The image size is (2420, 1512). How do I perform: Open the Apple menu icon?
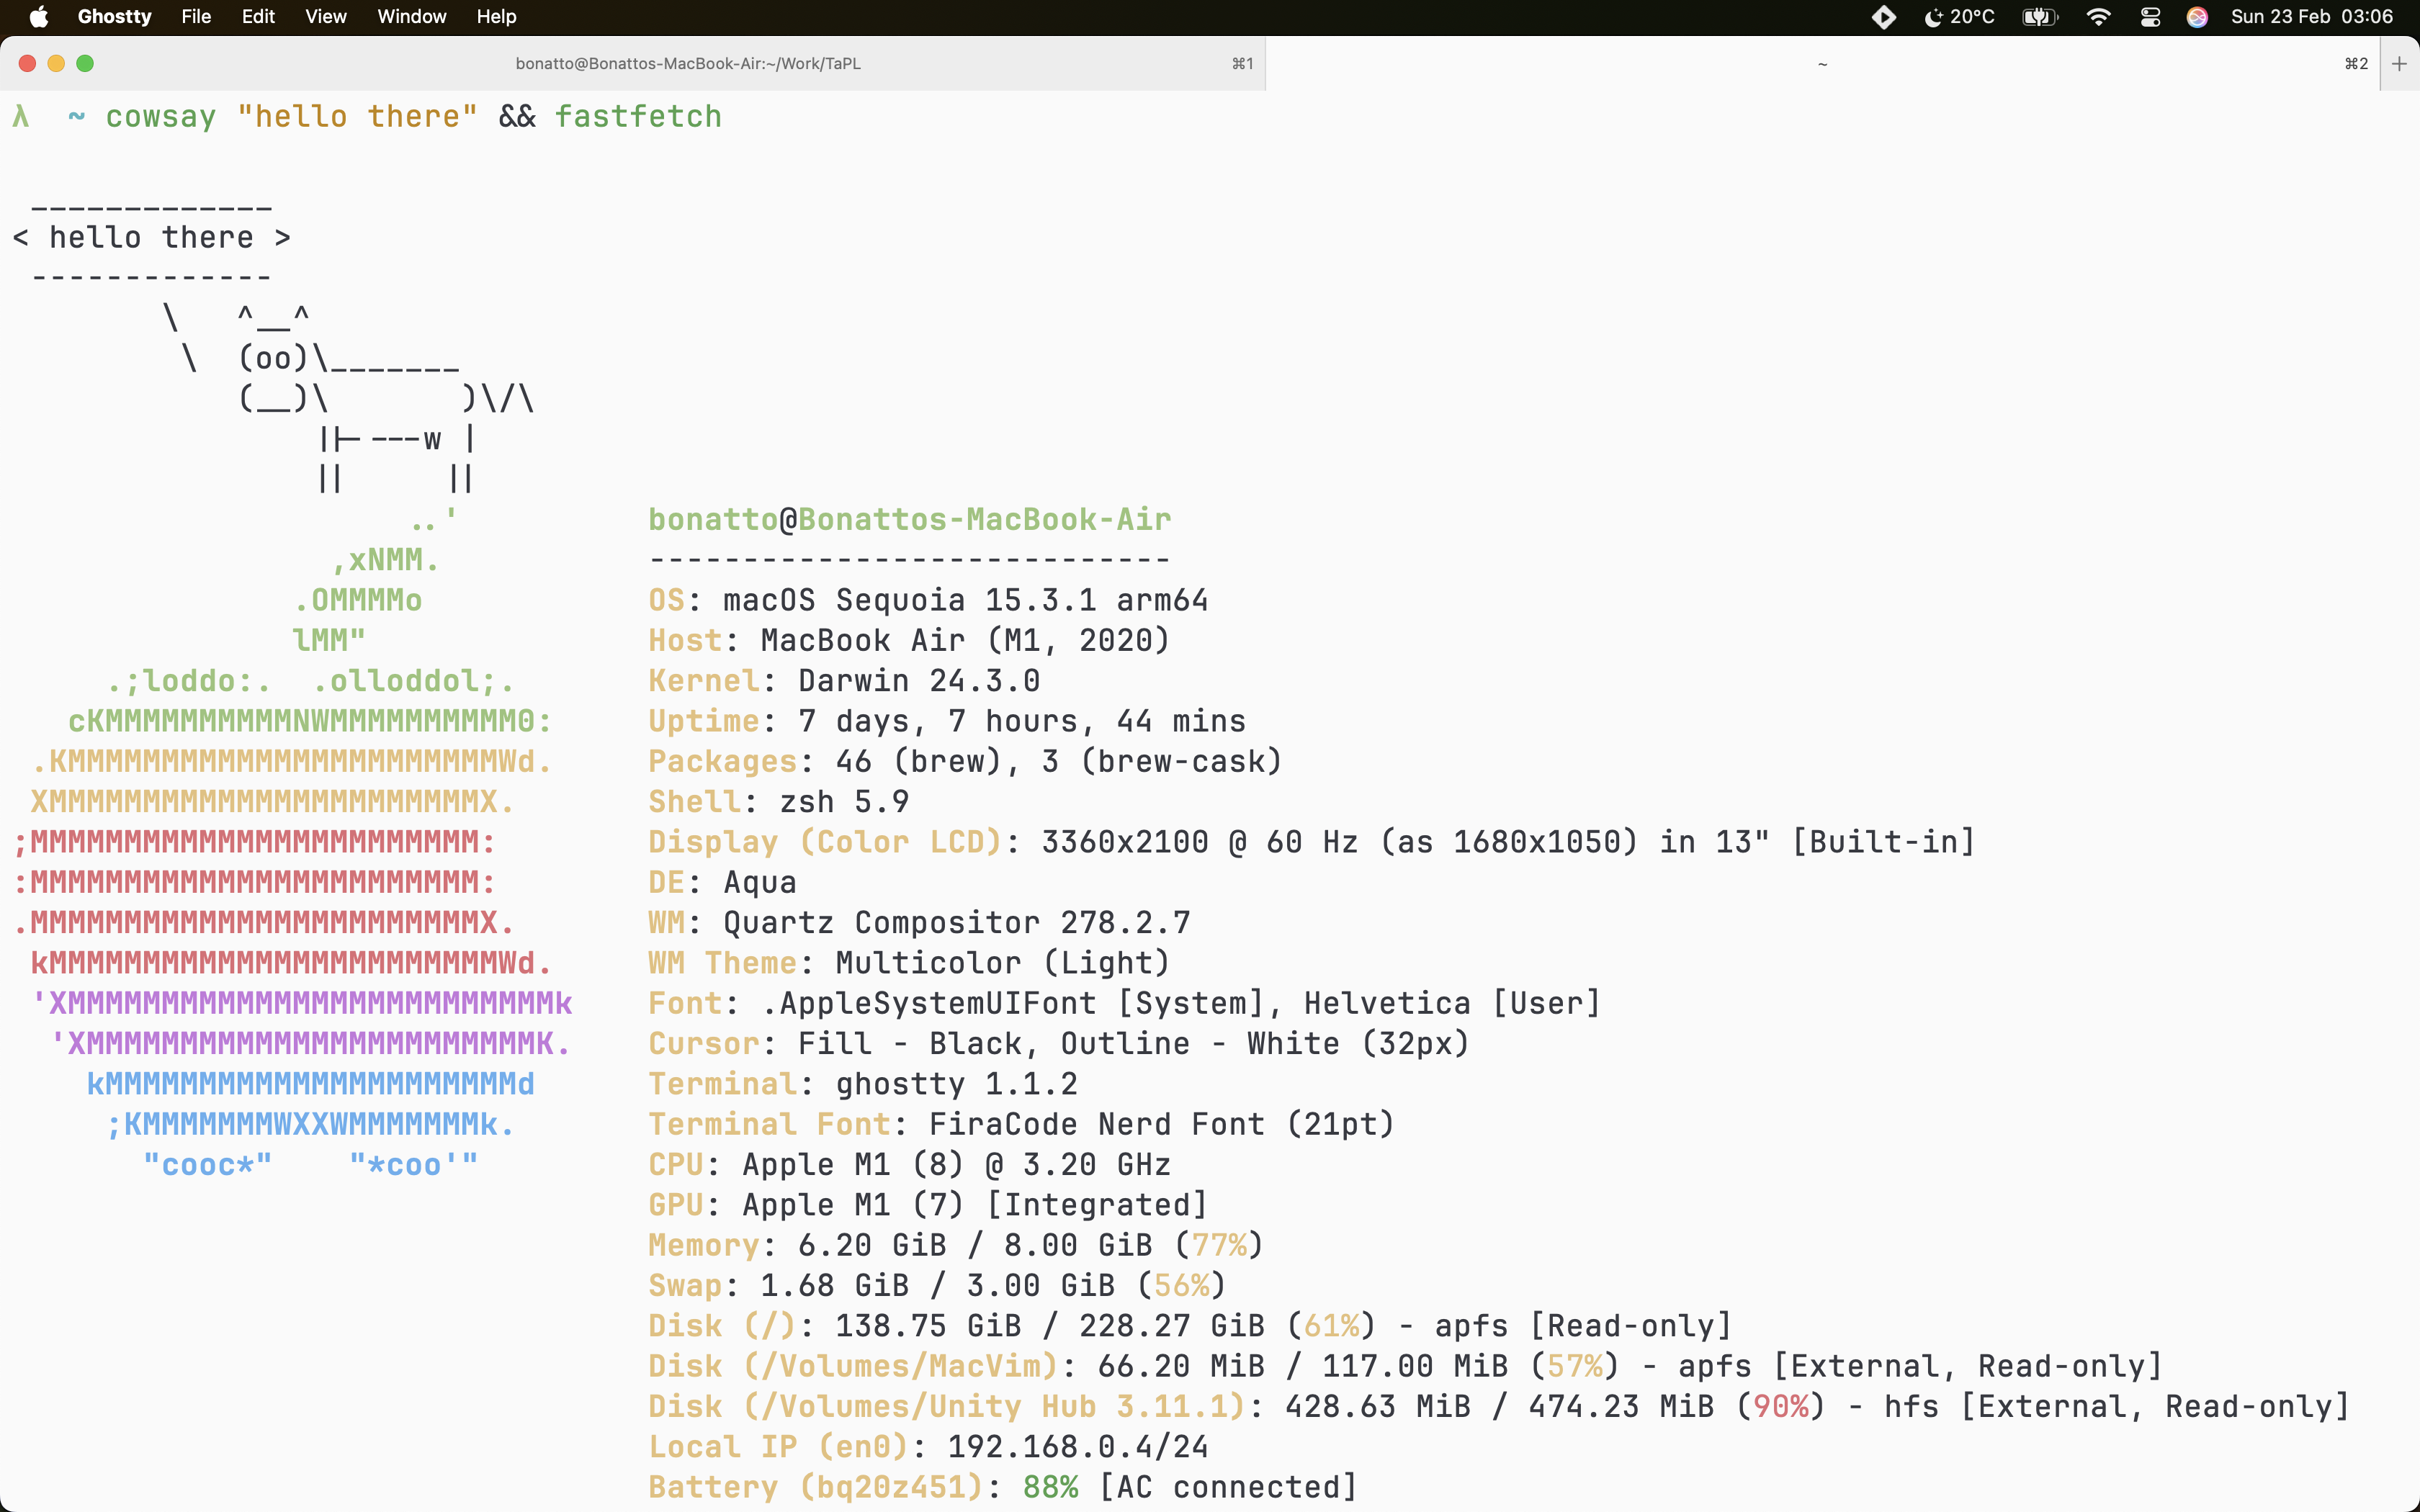pyautogui.click(x=38, y=17)
